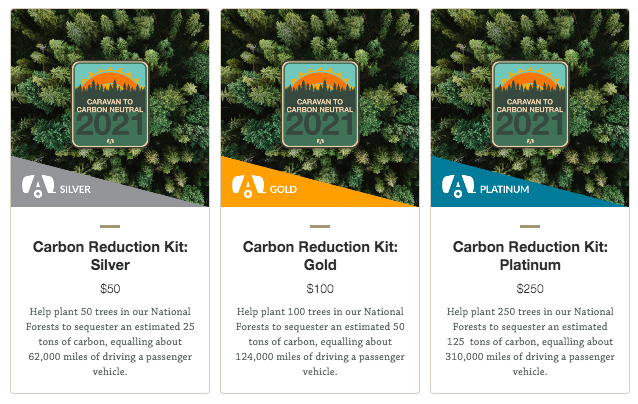Select the $100 price on Gold kit

(320, 289)
